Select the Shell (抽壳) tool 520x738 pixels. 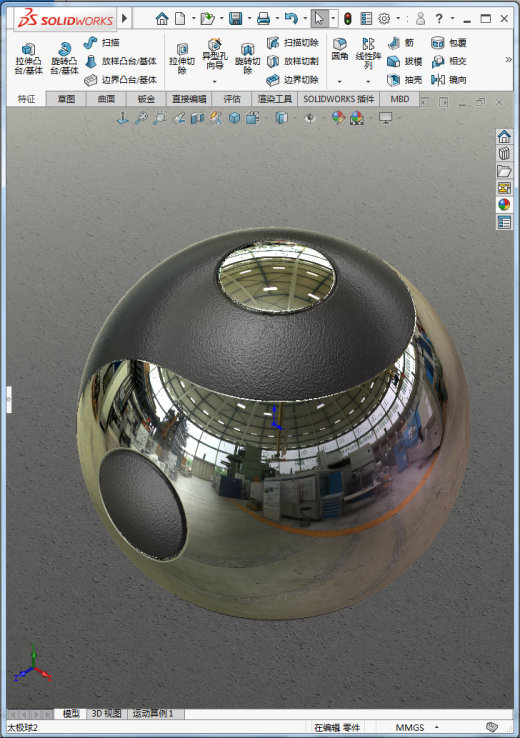(405, 80)
